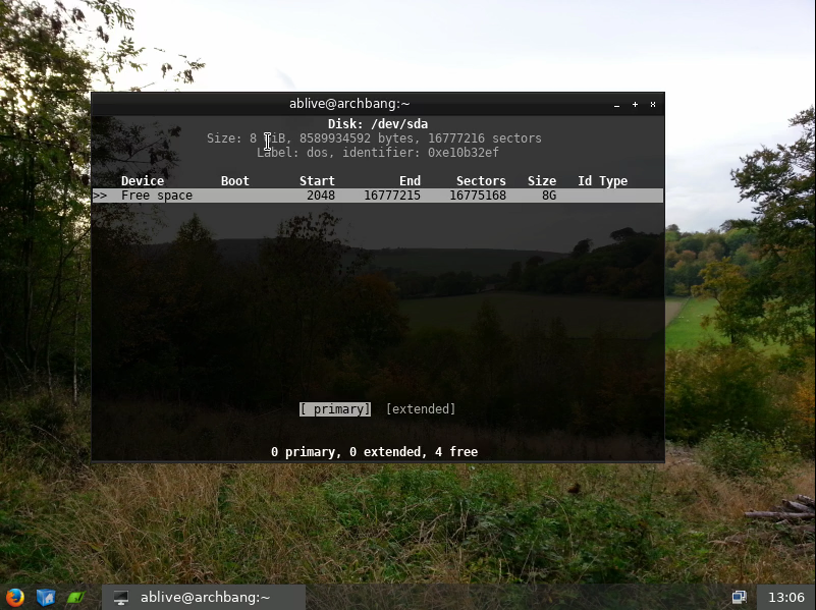Image resolution: width=816 pixels, height=610 pixels.
Task: Close the ablive@archbang terminal window
Action: (653, 104)
